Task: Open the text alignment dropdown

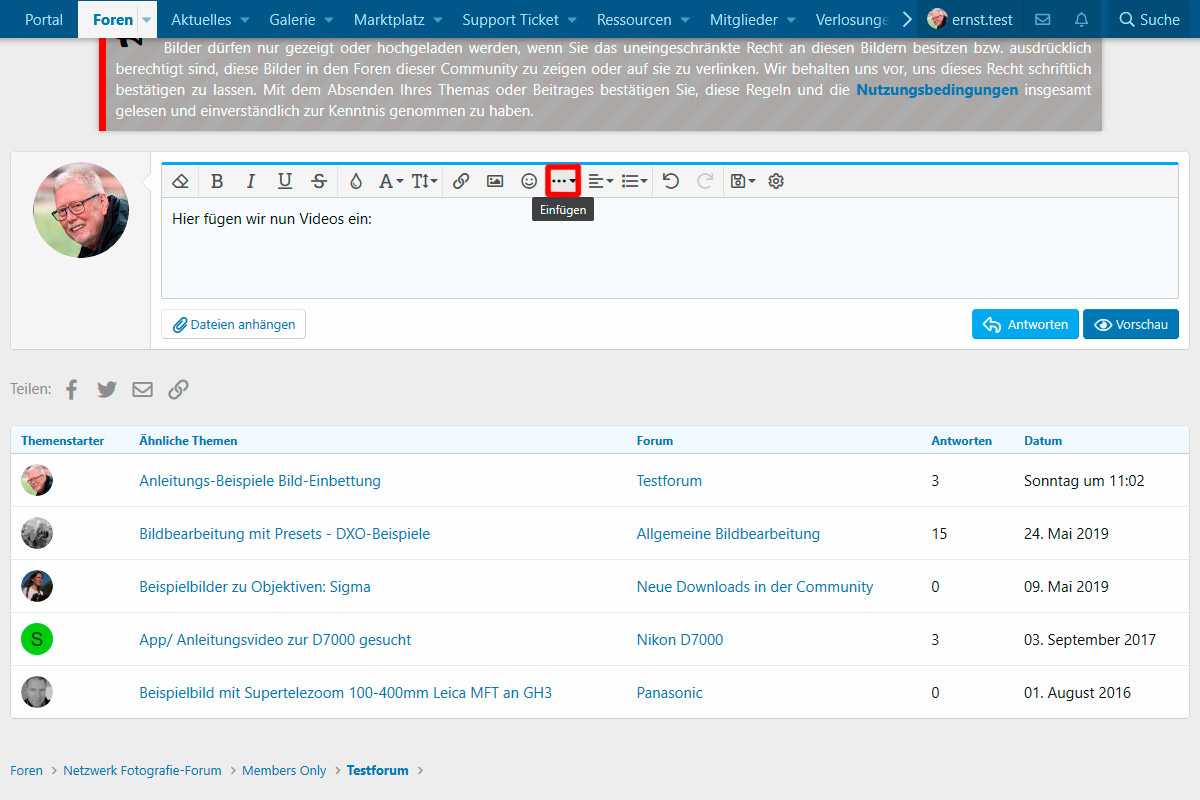Action: (x=600, y=181)
